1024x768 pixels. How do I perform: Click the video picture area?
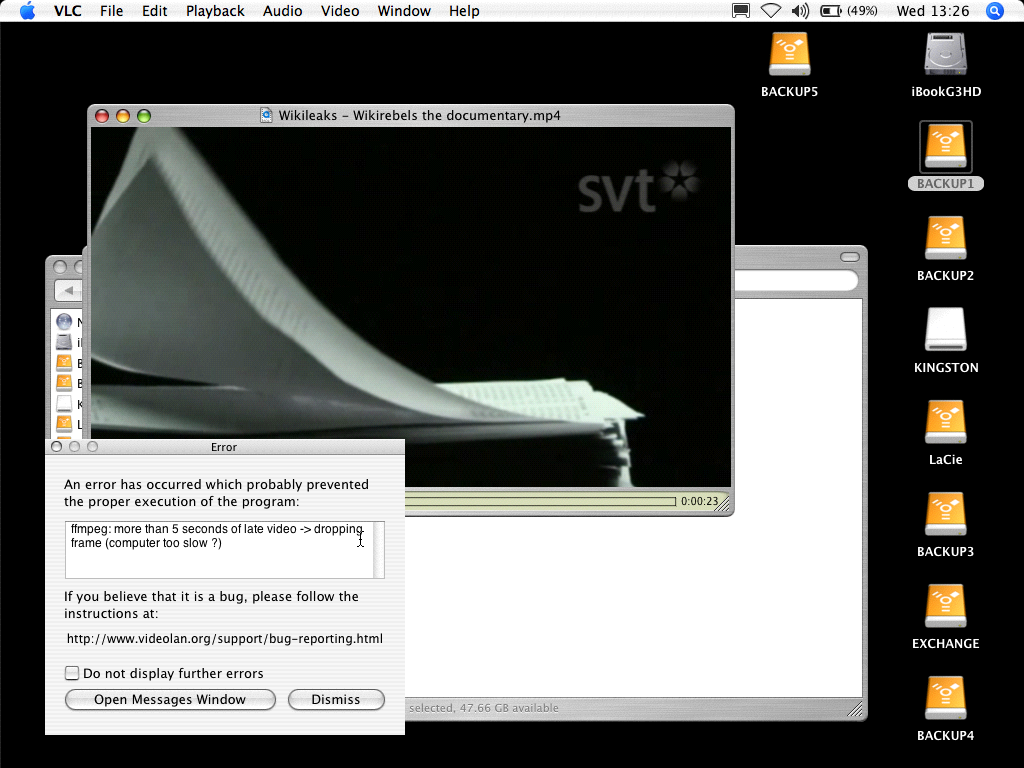[411, 307]
